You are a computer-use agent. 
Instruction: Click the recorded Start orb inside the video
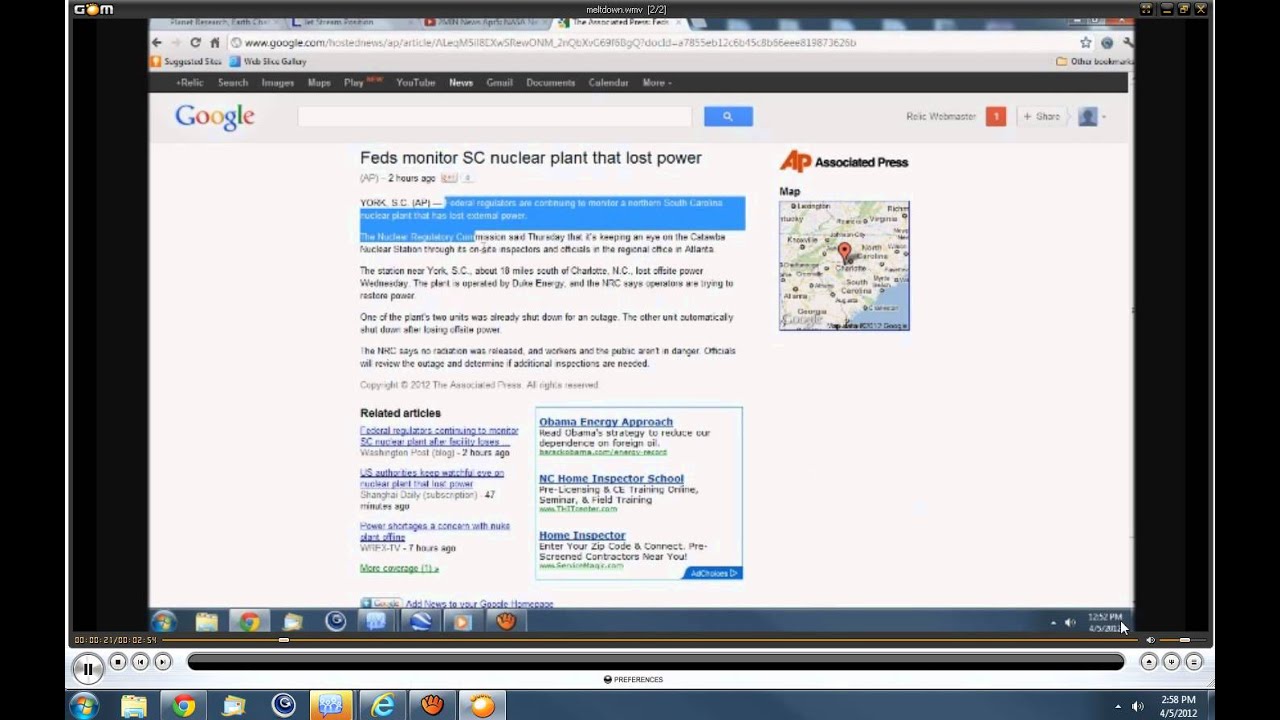(164, 622)
